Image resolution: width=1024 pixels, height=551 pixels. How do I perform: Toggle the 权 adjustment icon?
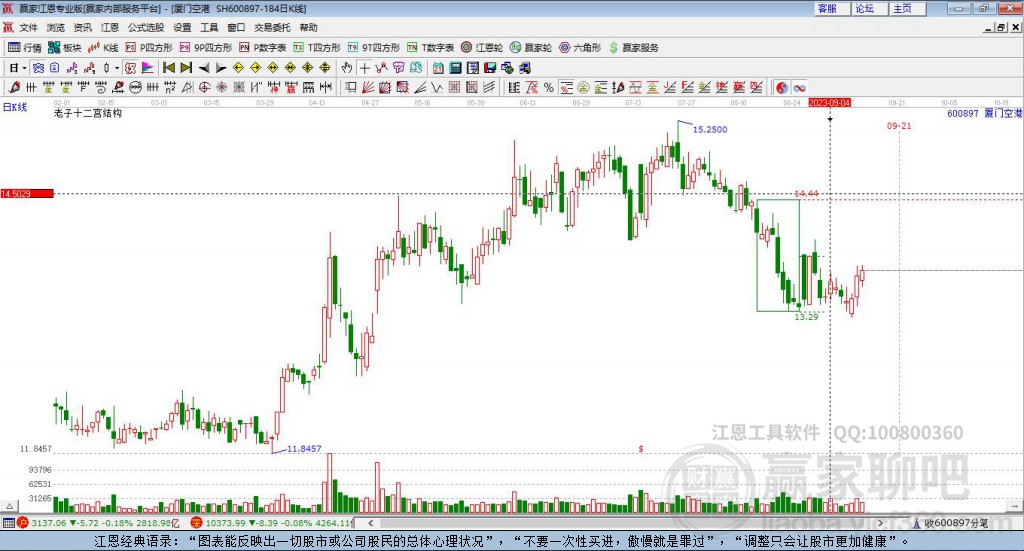click(130, 68)
